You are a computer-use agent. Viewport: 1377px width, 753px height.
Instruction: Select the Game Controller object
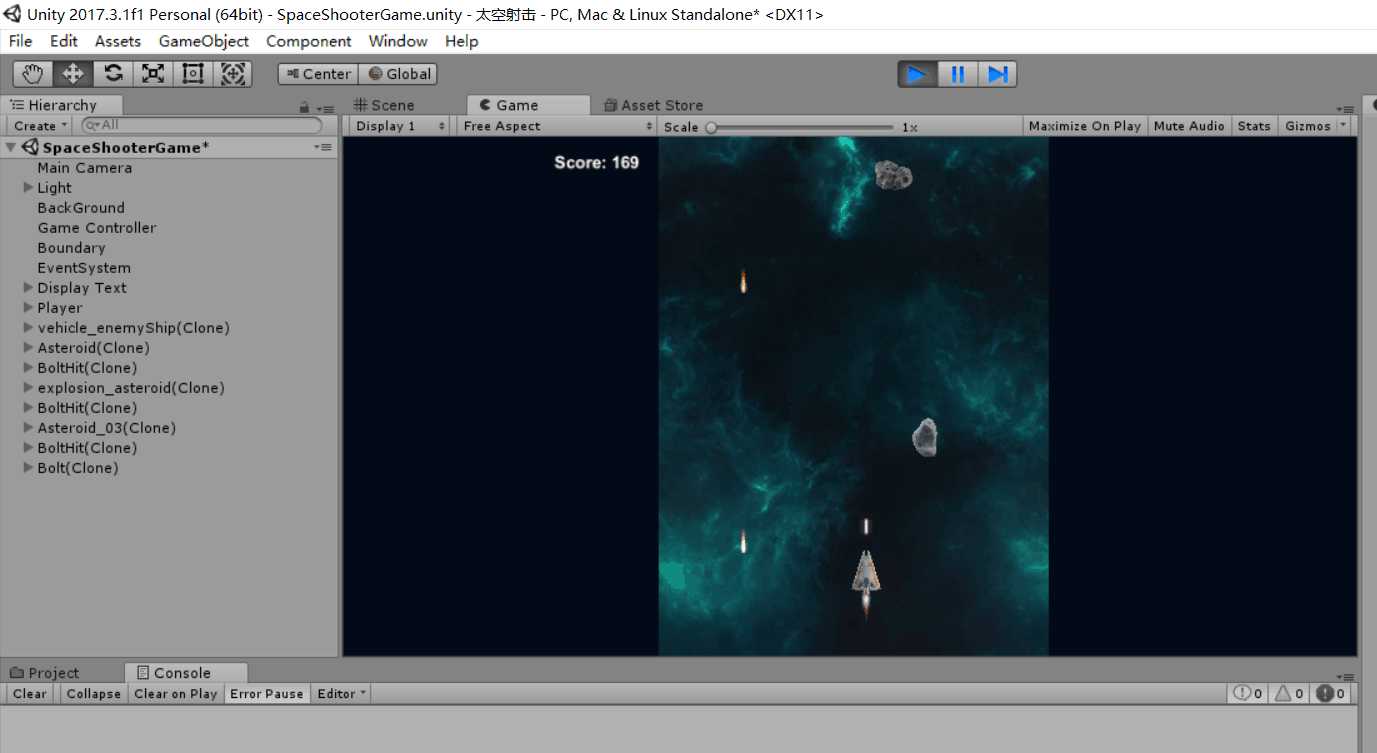[x=97, y=228]
